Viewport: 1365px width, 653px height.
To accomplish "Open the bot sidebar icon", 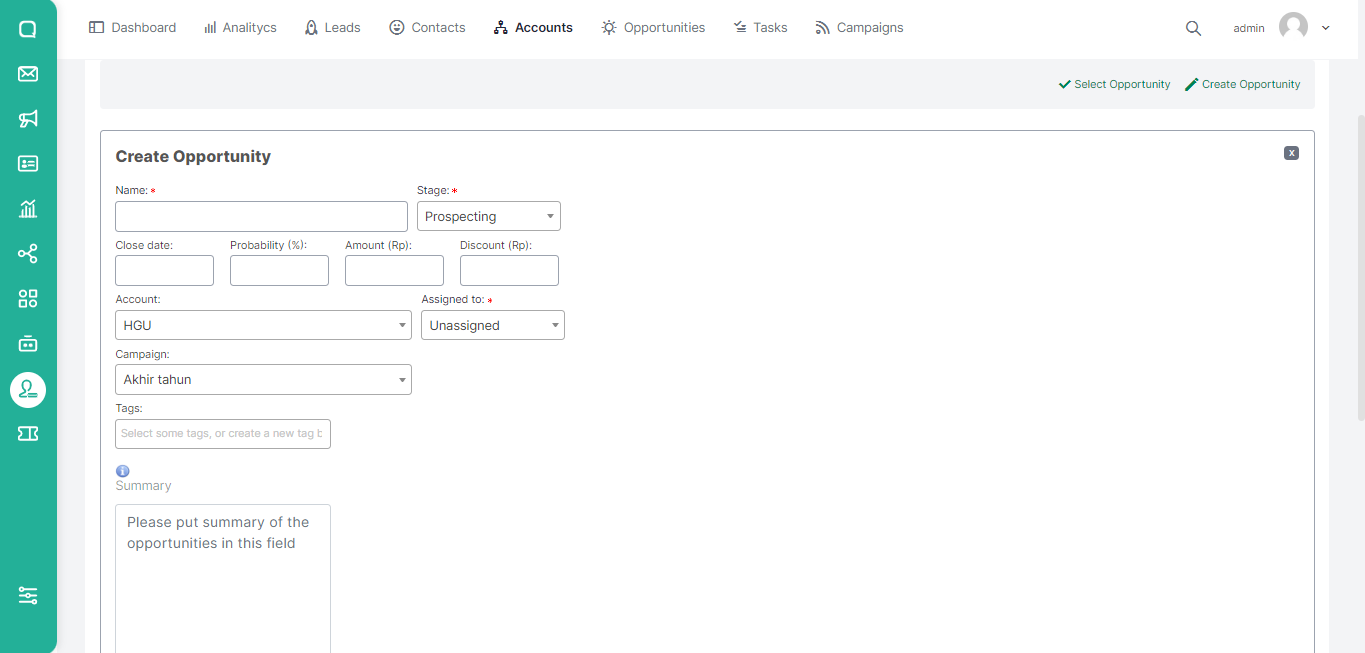I will tap(28, 343).
